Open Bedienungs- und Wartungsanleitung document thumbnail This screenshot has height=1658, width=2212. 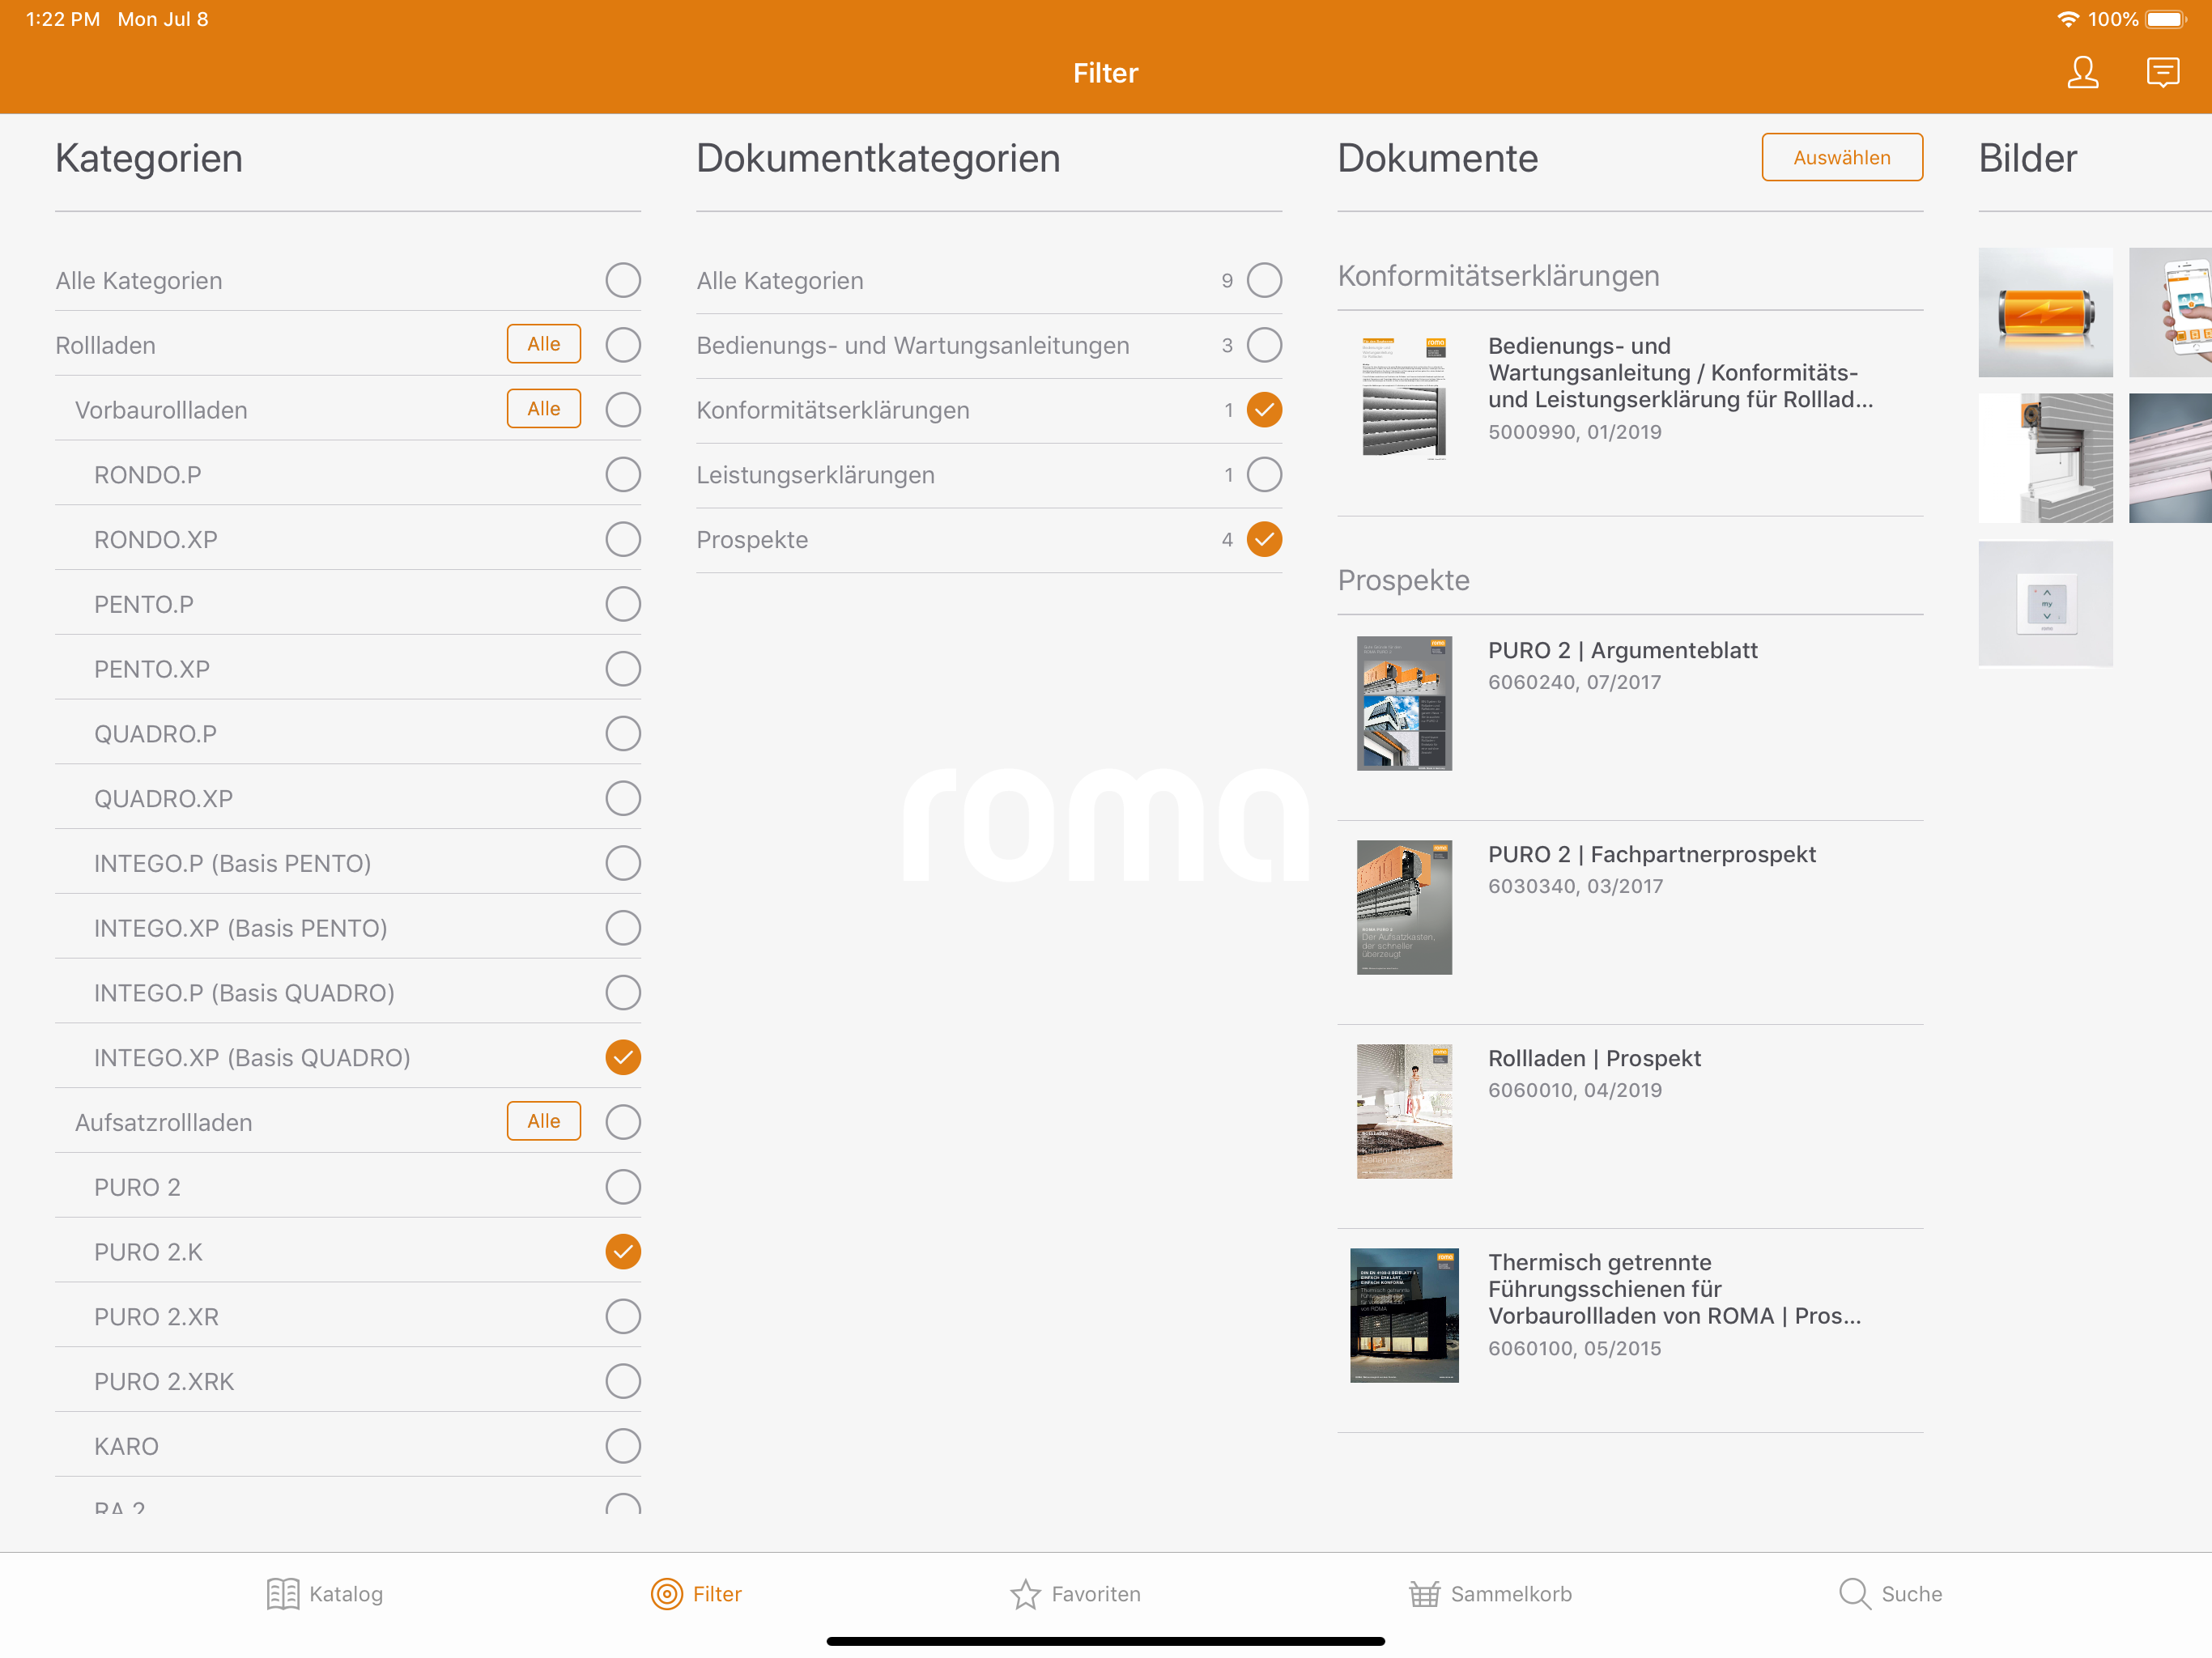1404,397
